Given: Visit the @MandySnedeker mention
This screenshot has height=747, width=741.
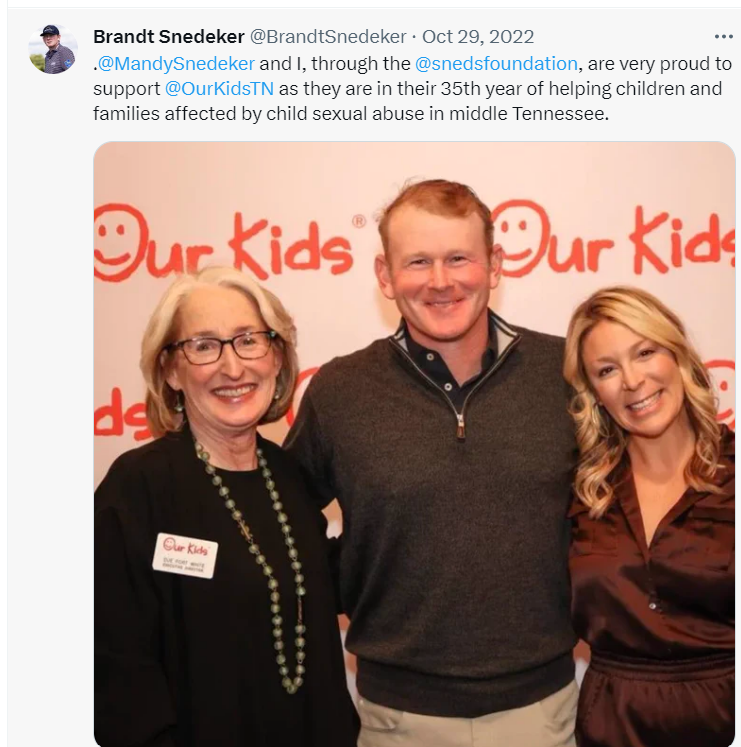Looking at the screenshot, I should [x=176, y=64].
